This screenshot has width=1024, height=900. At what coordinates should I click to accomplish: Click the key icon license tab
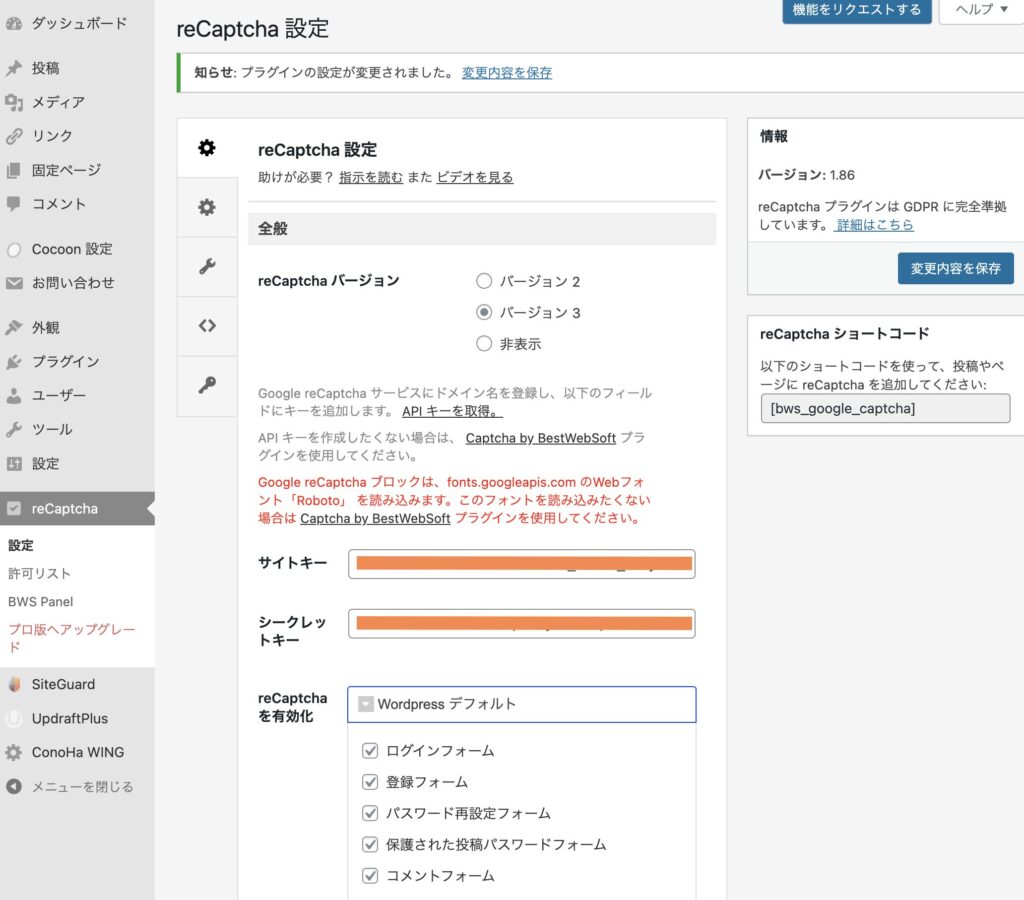coord(207,385)
